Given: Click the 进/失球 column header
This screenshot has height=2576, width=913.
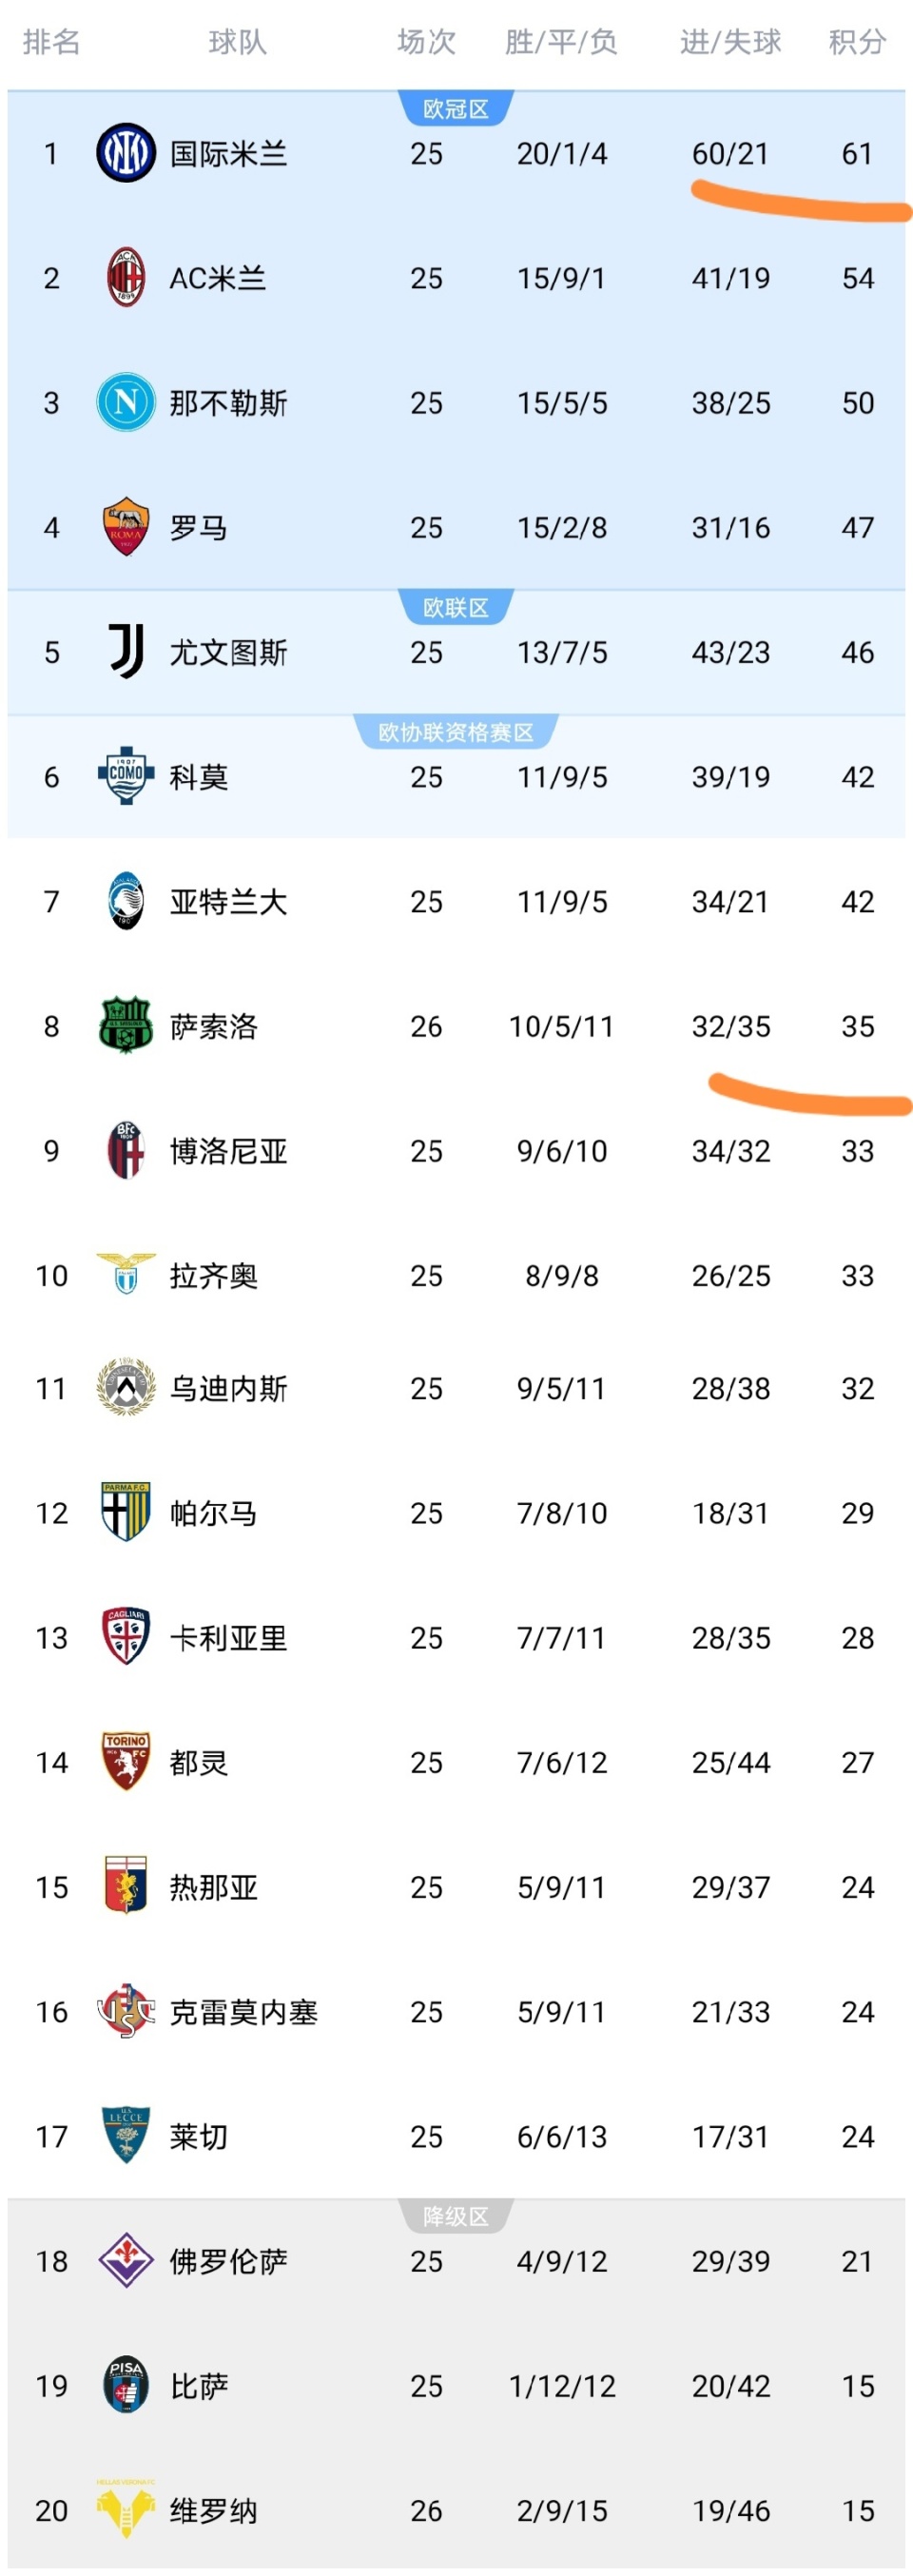Looking at the screenshot, I should (x=731, y=42).
